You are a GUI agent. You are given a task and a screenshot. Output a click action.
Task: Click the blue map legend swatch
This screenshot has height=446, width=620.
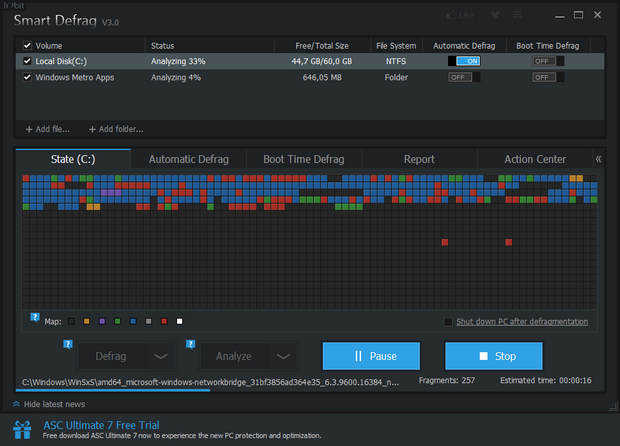[133, 321]
